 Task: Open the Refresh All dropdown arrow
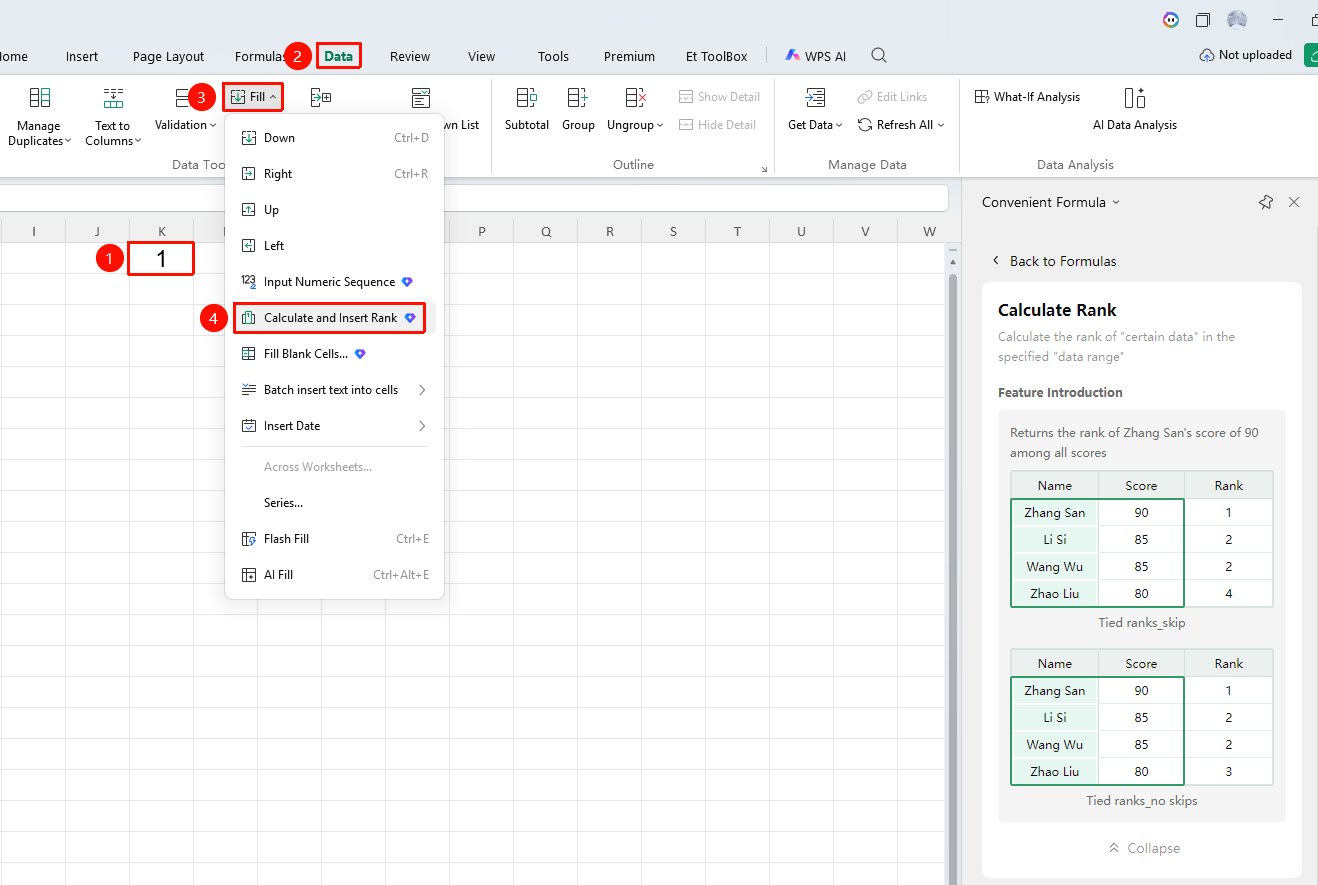[941, 125]
